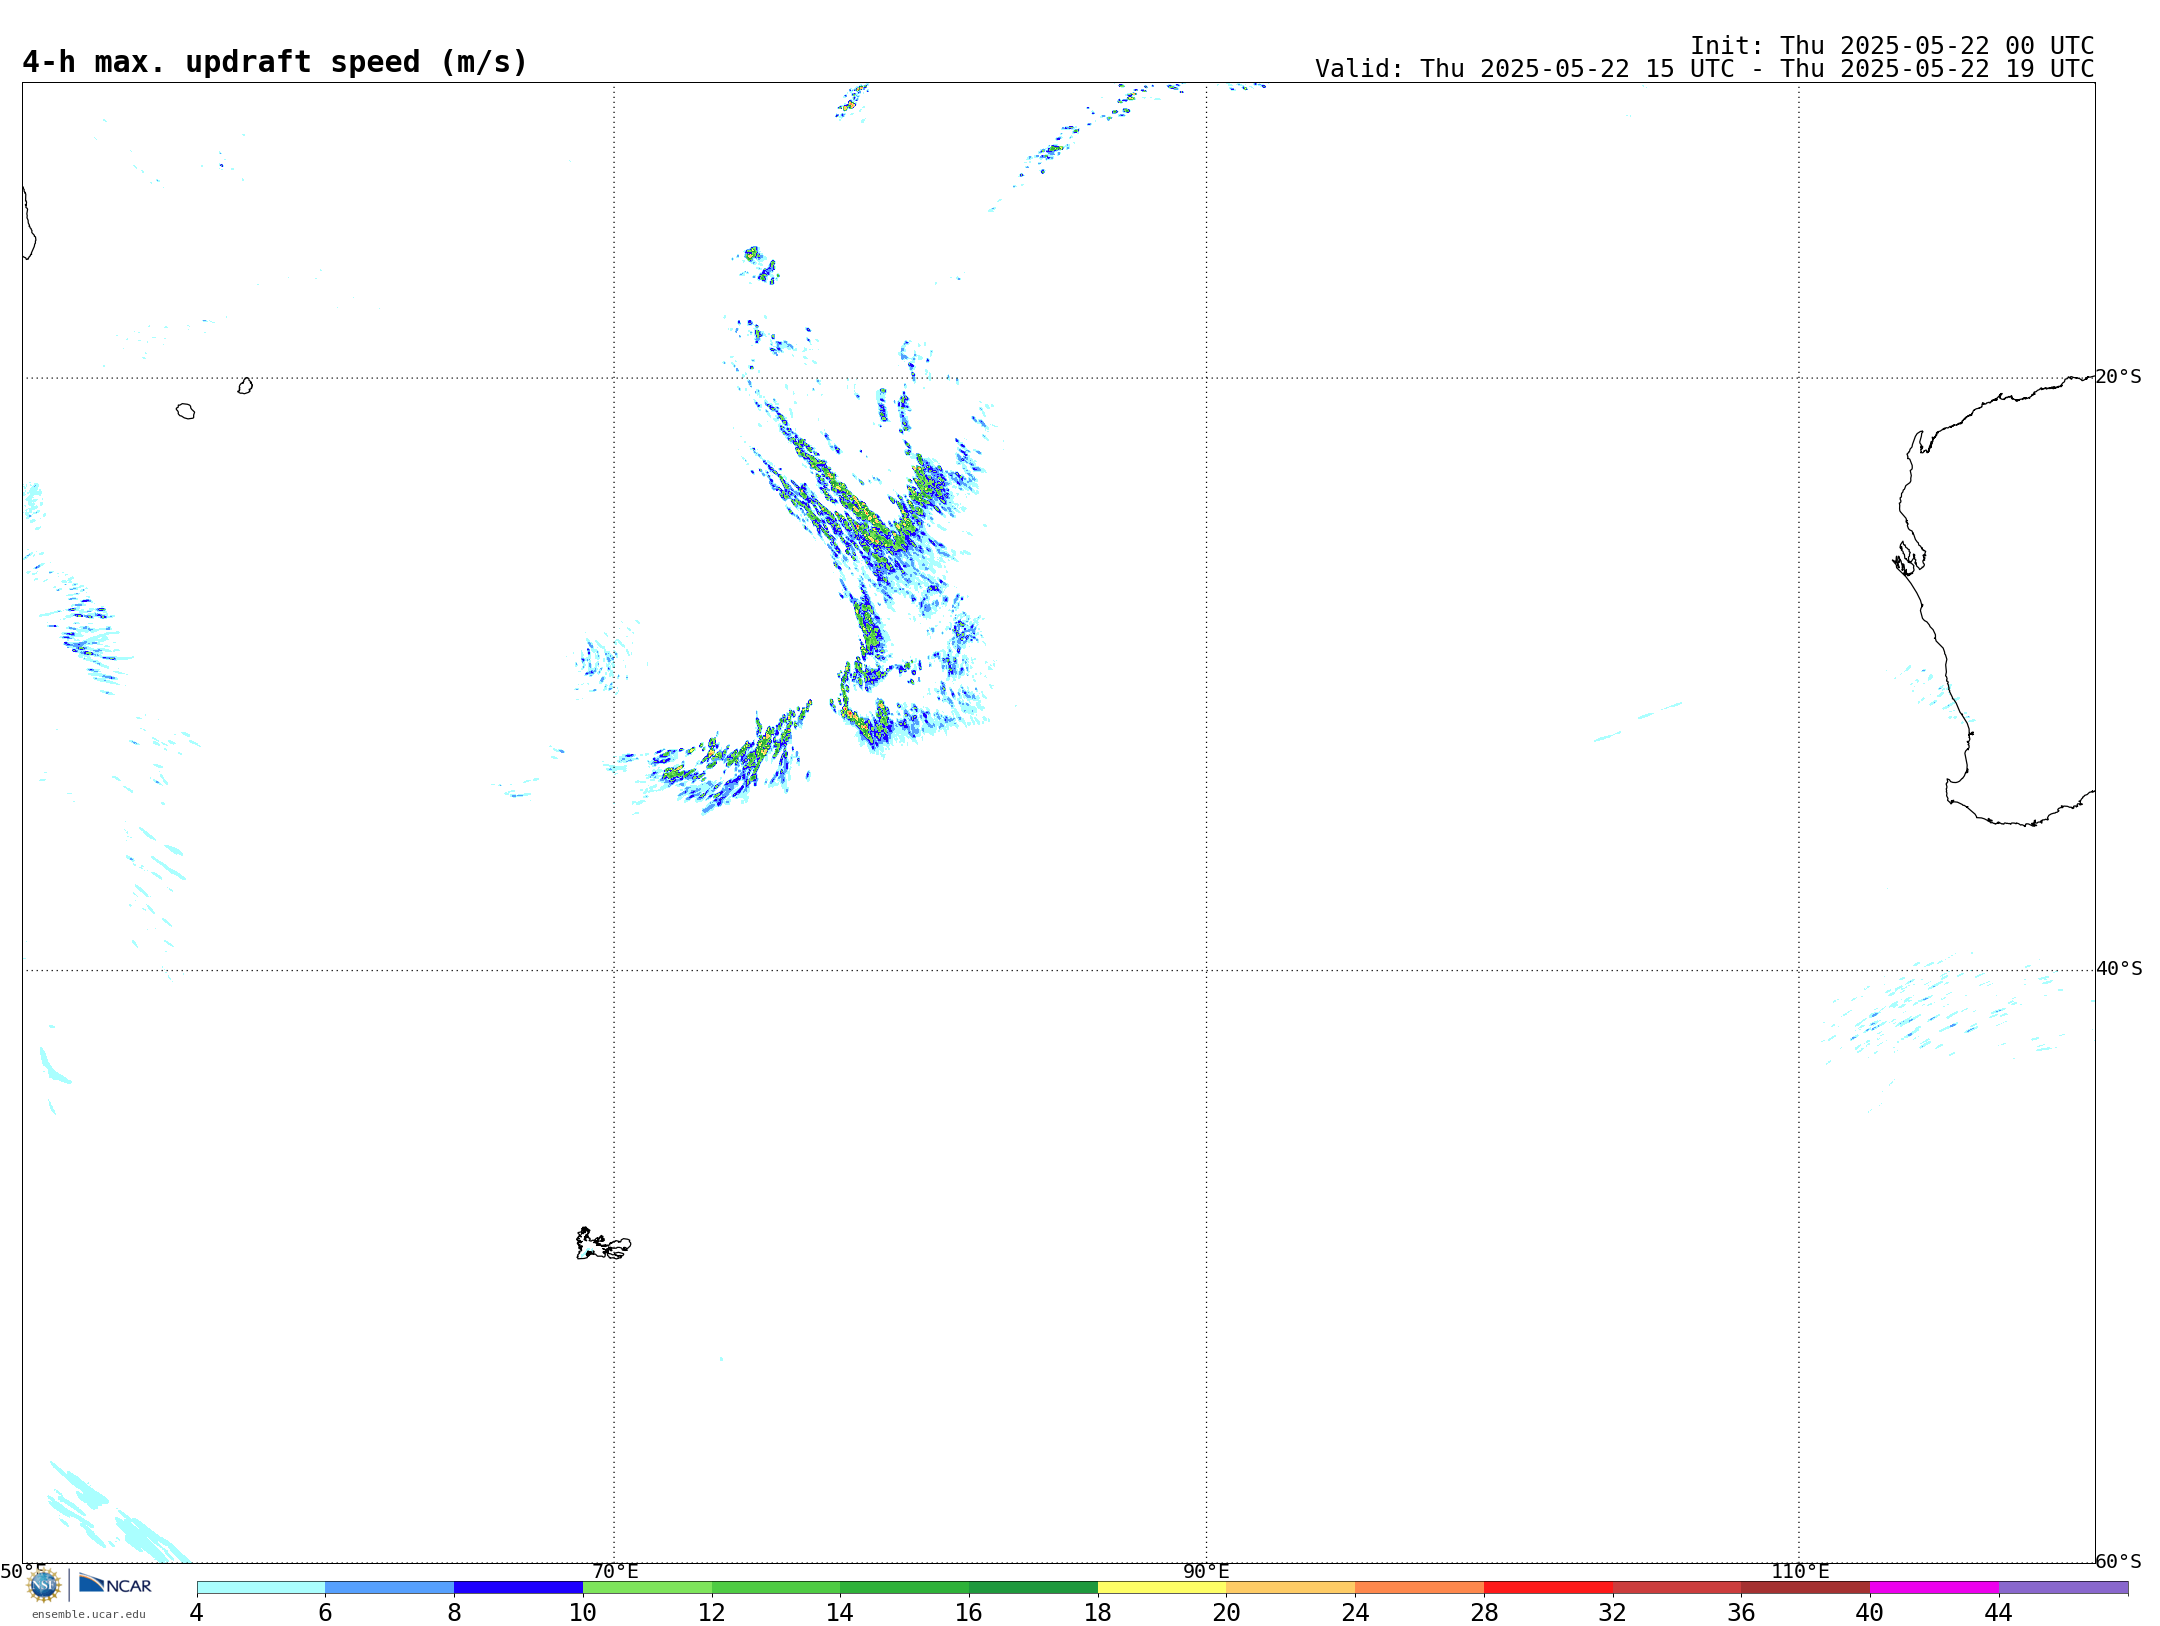Click the 60°S latitude label
2160x1626 pixels.
(x=2119, y=1561)
